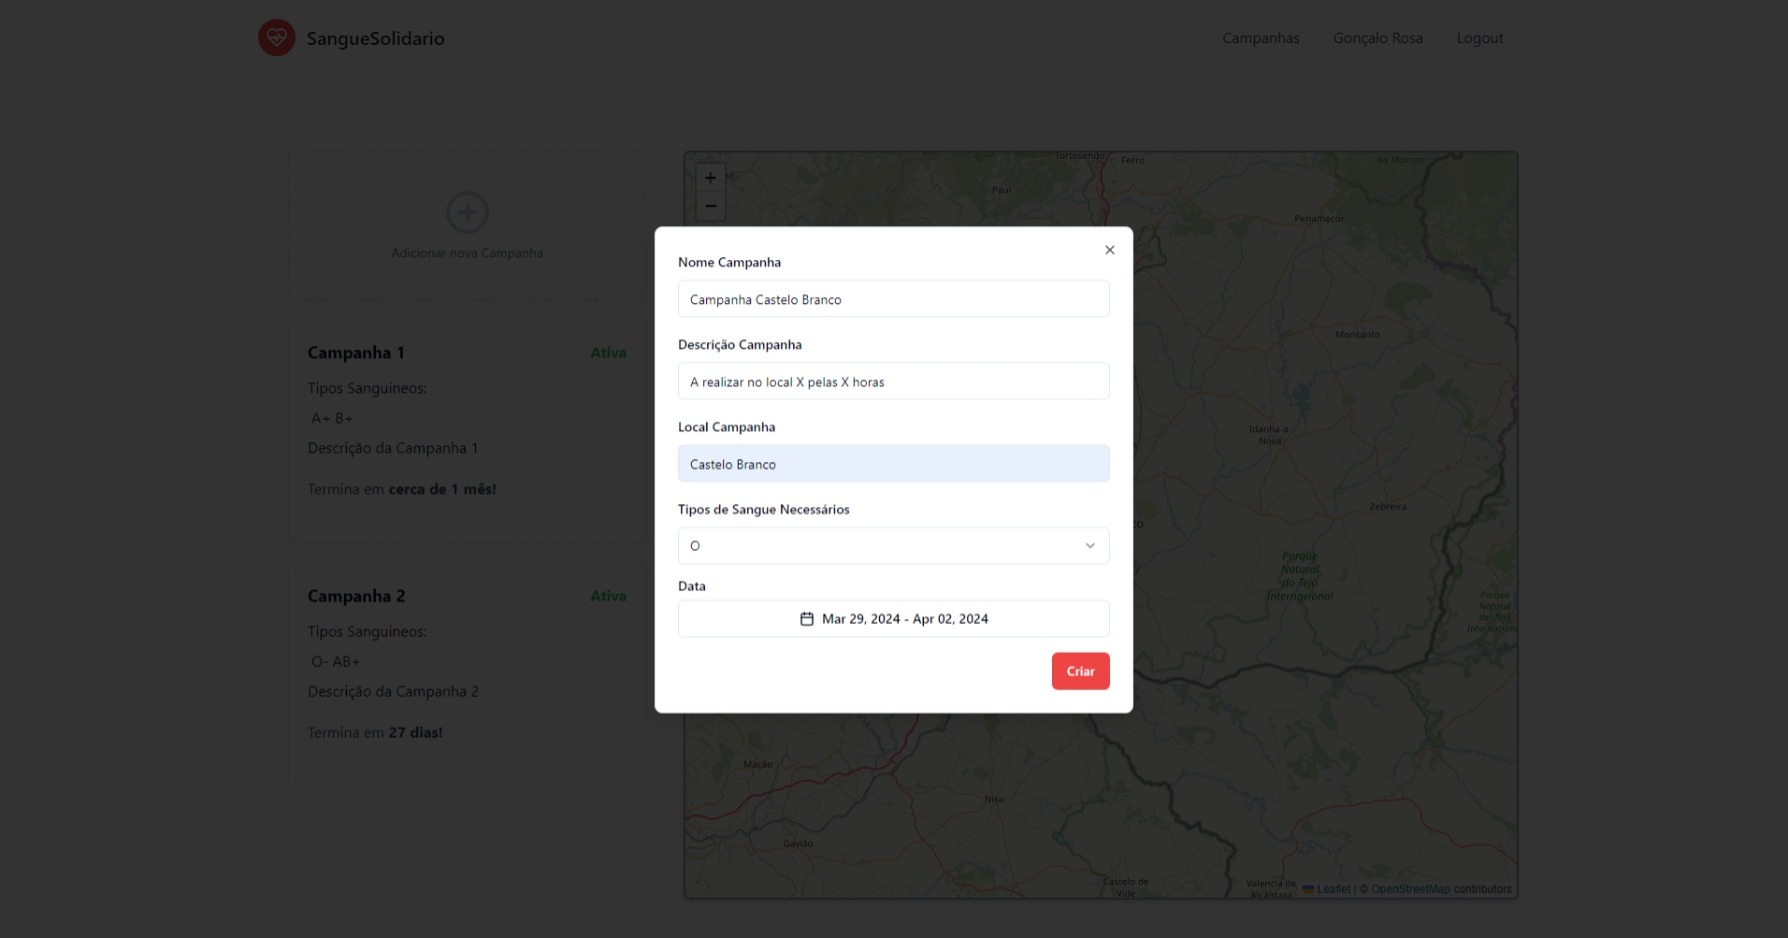The image size is (1788, 938).
Task: Click 'Termina em 27 dias!' text
Action: [x=375, y=733]
